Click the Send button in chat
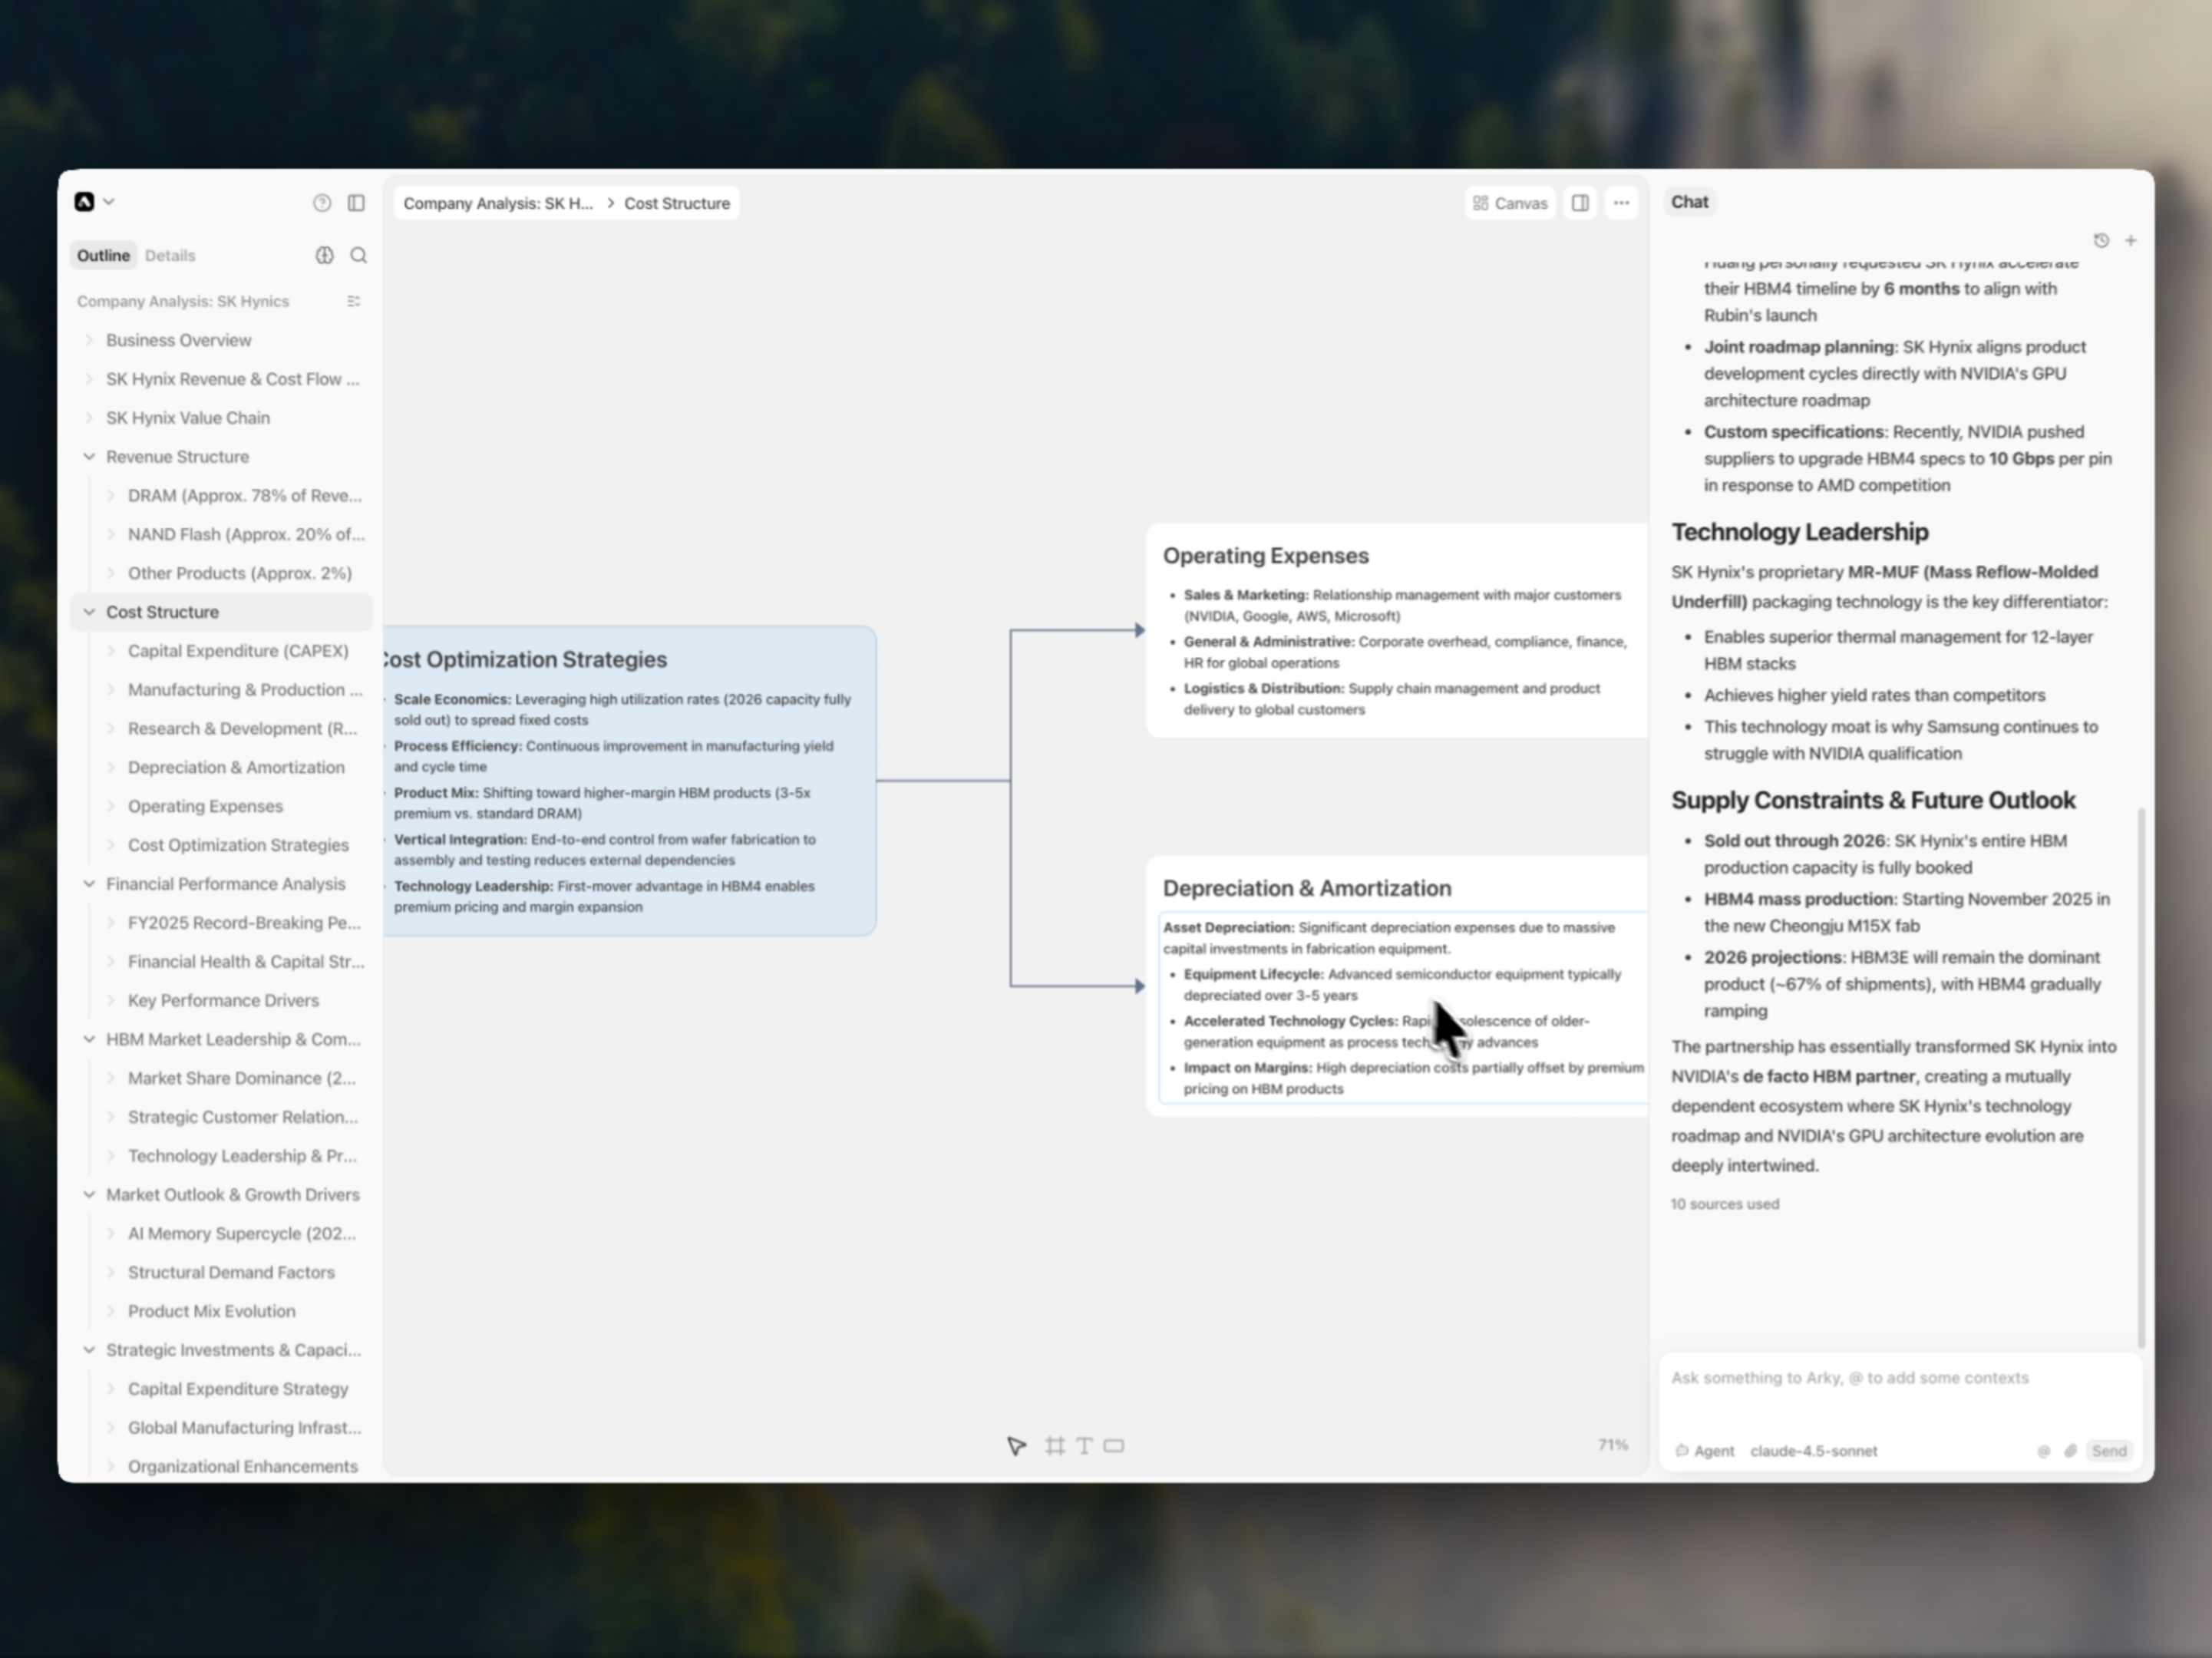The height and width of the screenshot is (1658, 2212). [2109, 1451]
